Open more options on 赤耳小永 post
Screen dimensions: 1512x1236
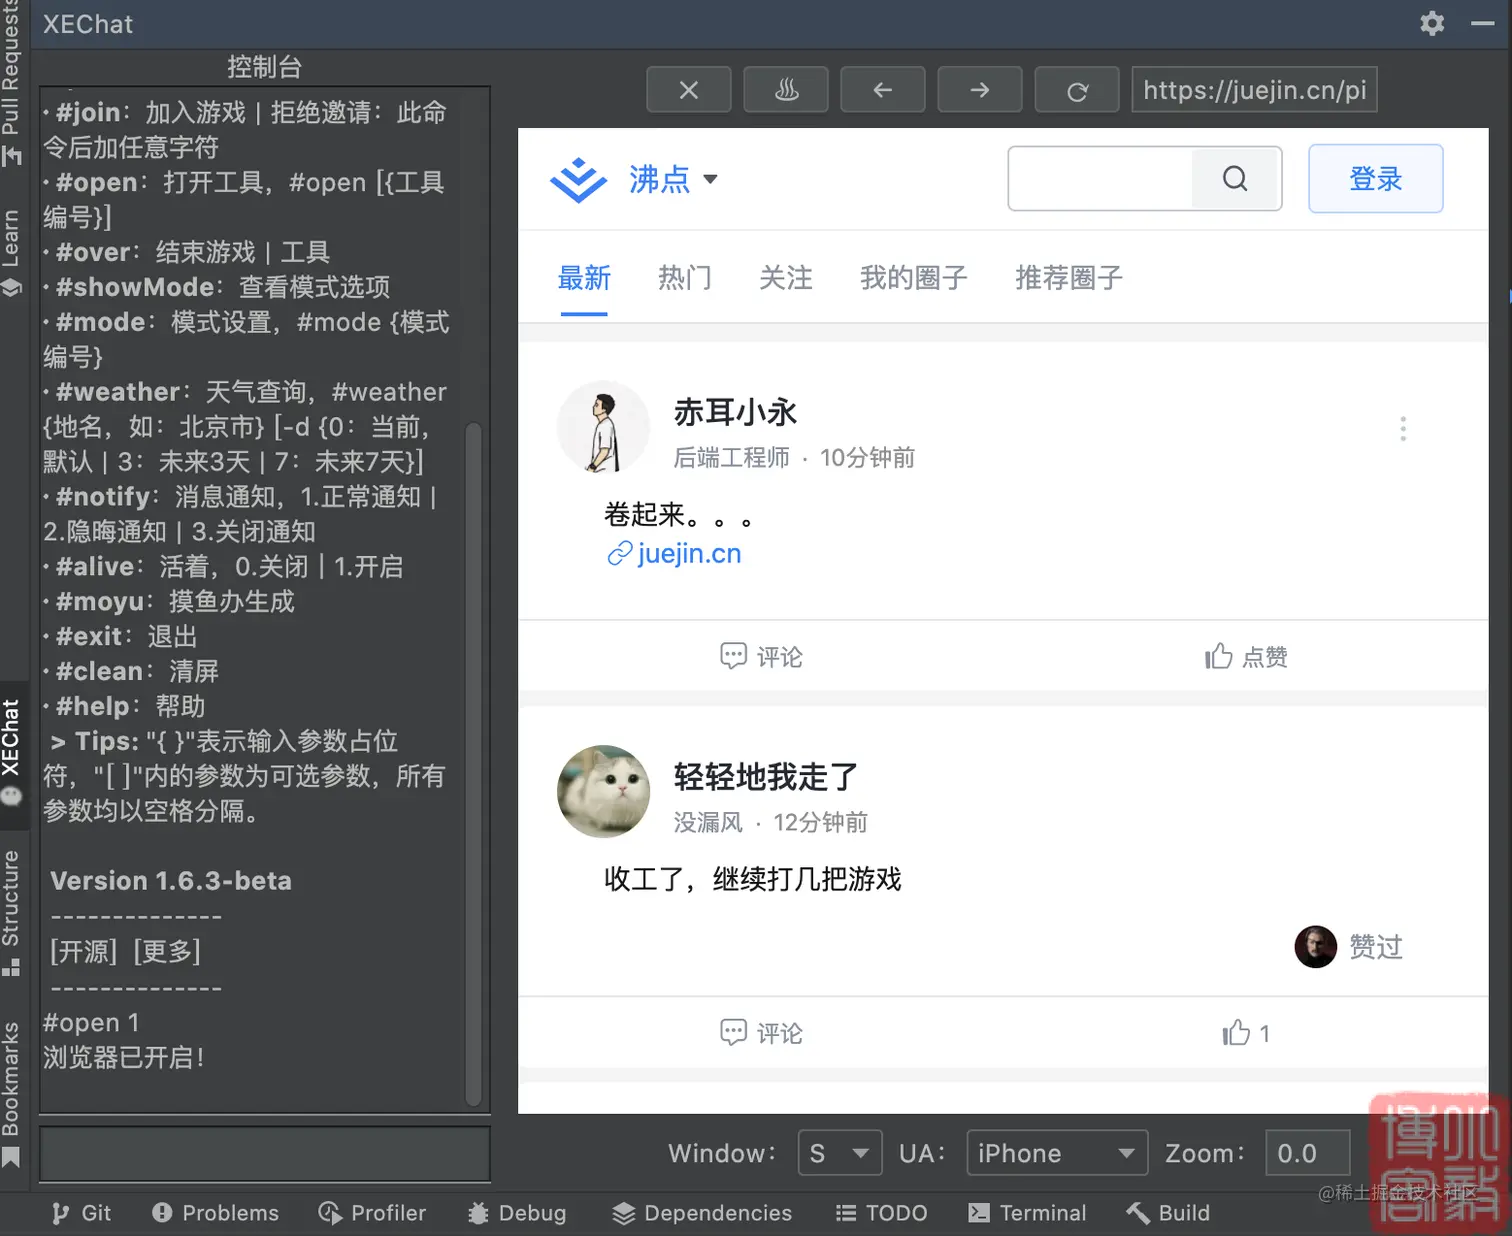(1403, 429)
